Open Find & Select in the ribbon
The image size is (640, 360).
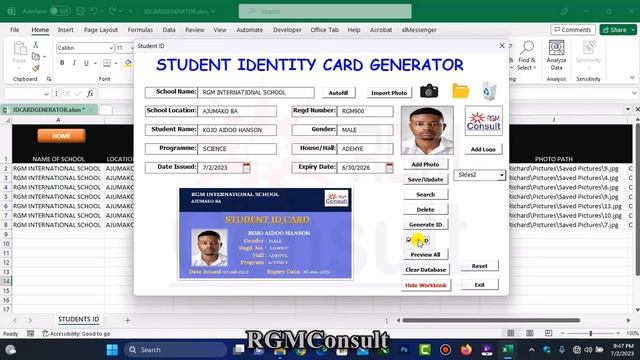point(527,55)
